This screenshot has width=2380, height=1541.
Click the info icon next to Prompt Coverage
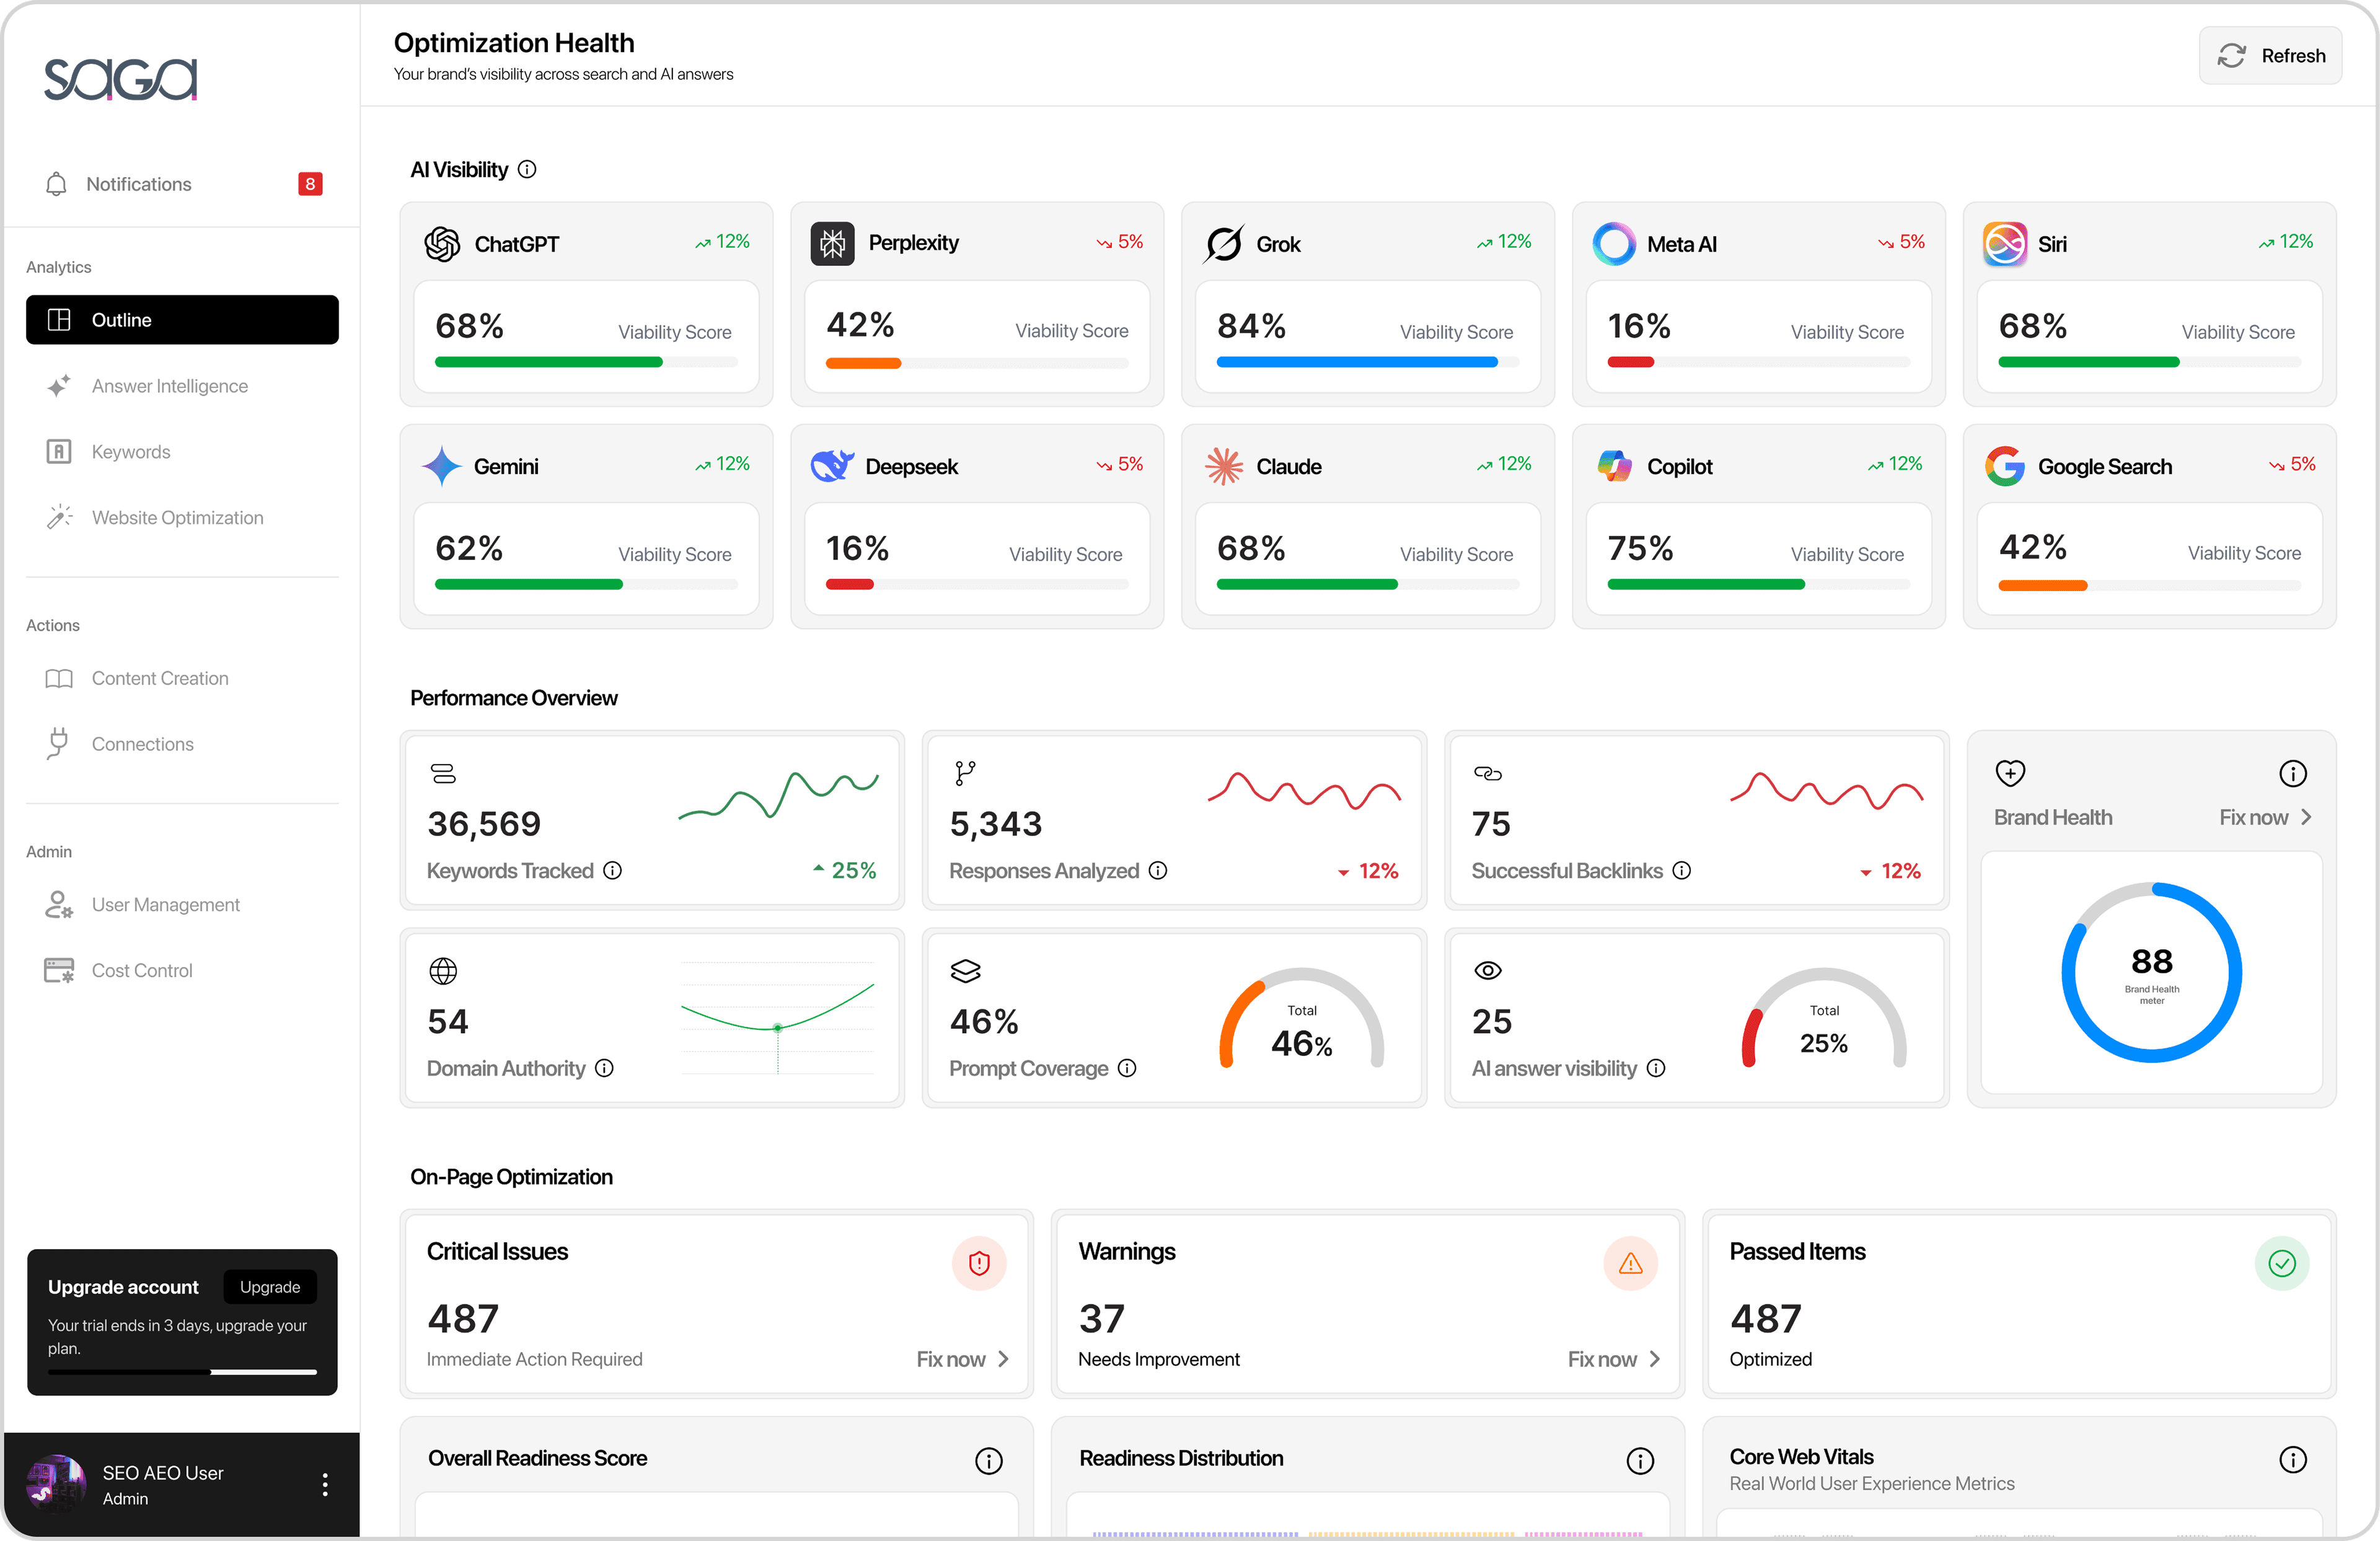pyautogui.click(x=1127, y=1068)
